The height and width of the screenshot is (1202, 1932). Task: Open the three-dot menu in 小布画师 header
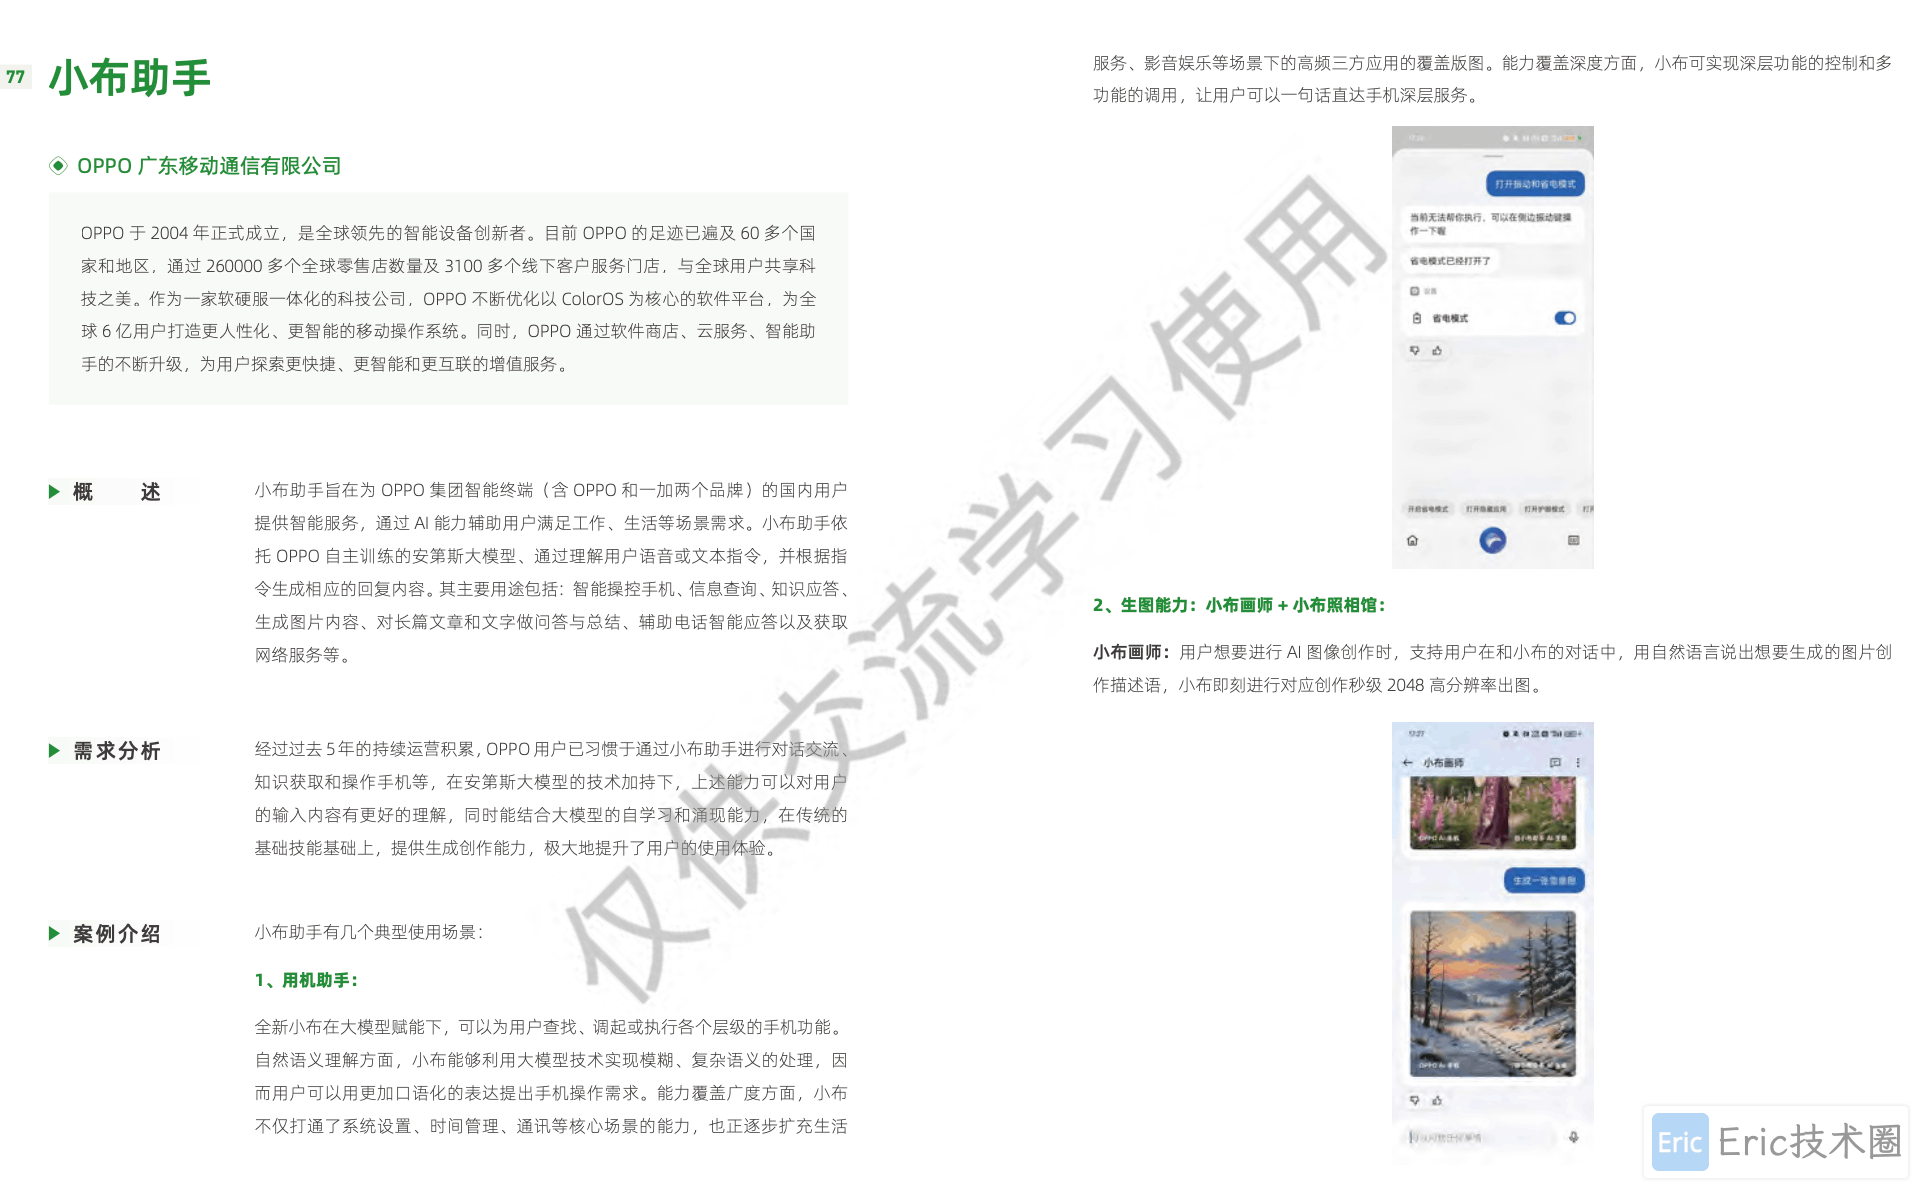point(1578,762)
